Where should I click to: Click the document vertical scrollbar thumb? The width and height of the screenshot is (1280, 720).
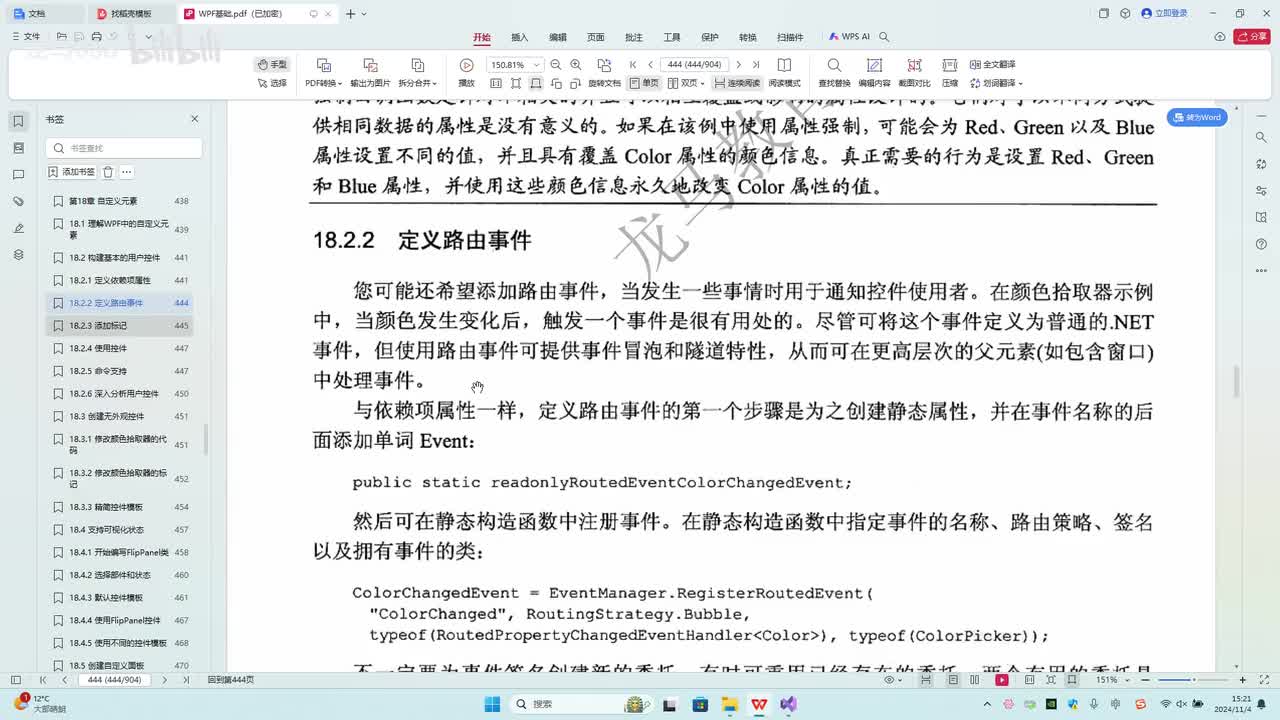pos(1237,381)
